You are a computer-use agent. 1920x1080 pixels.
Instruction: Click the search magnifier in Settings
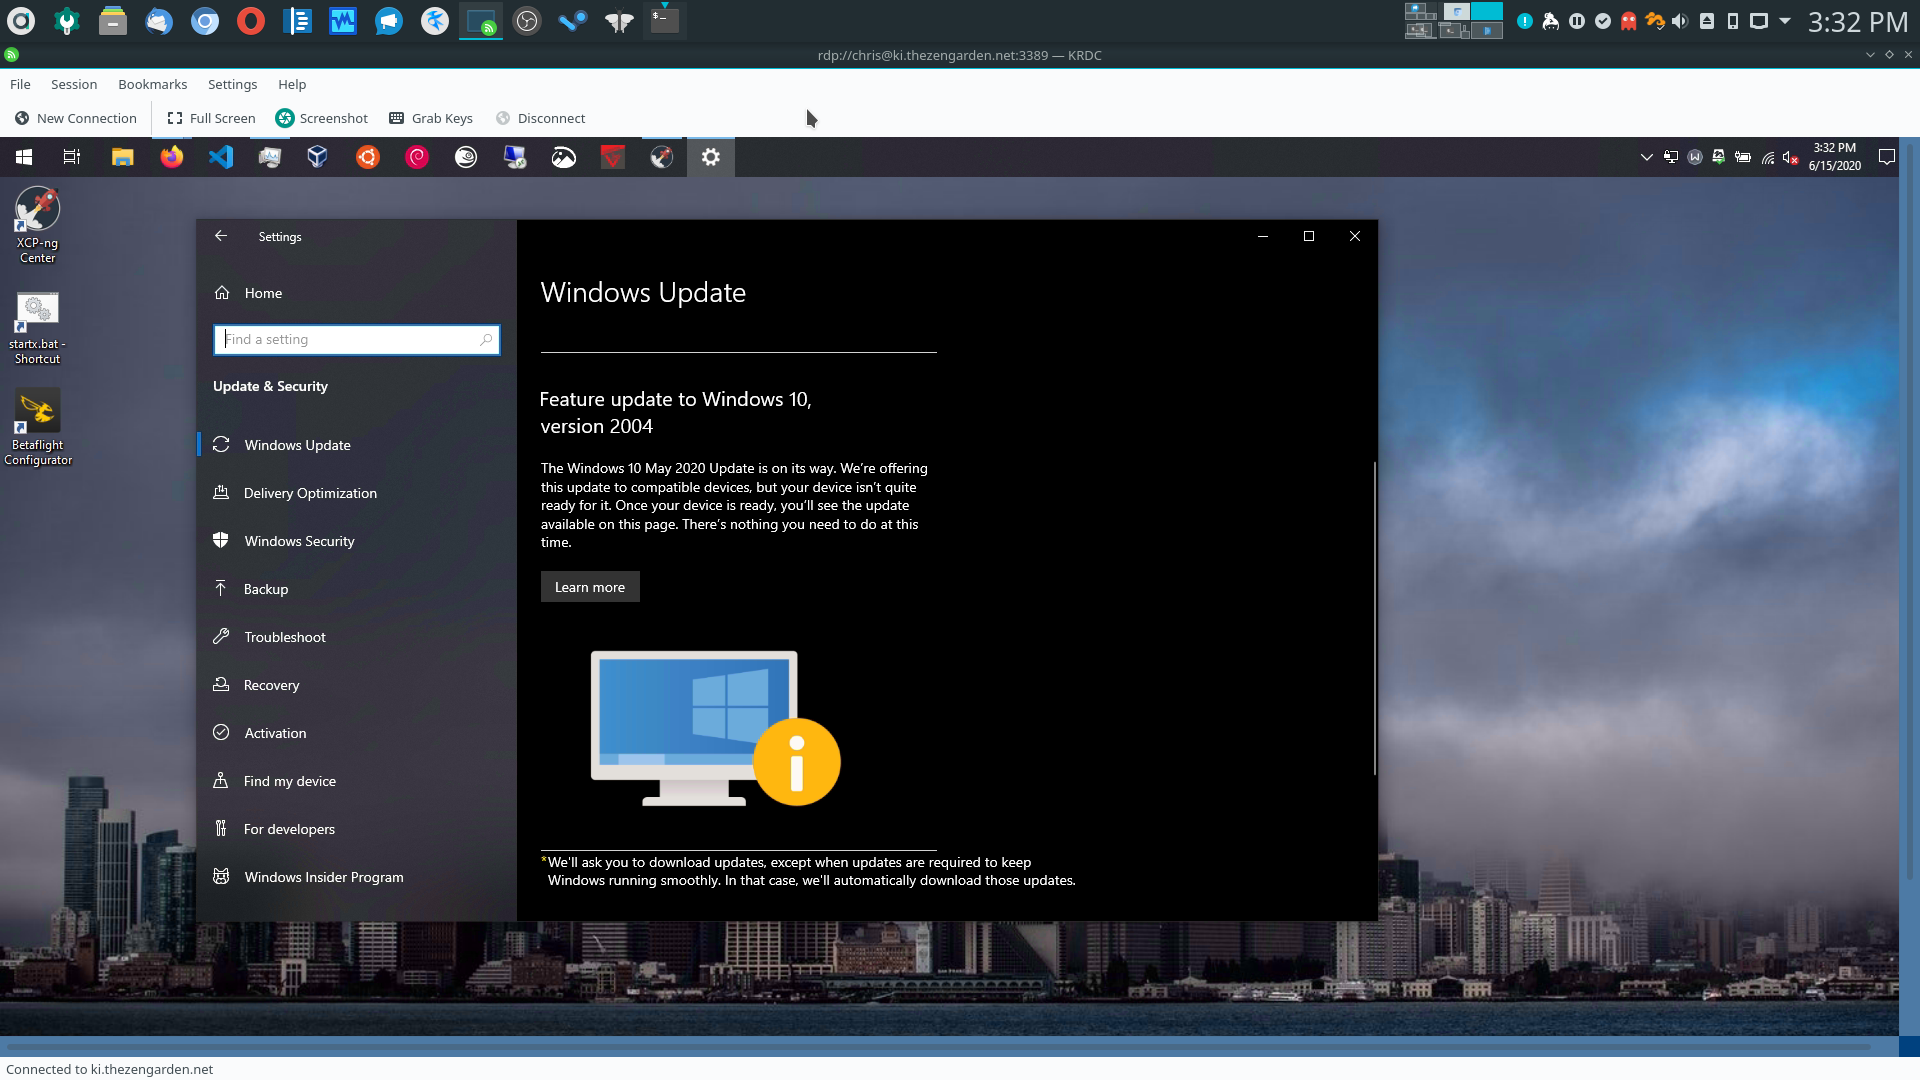tap(486, 340)
